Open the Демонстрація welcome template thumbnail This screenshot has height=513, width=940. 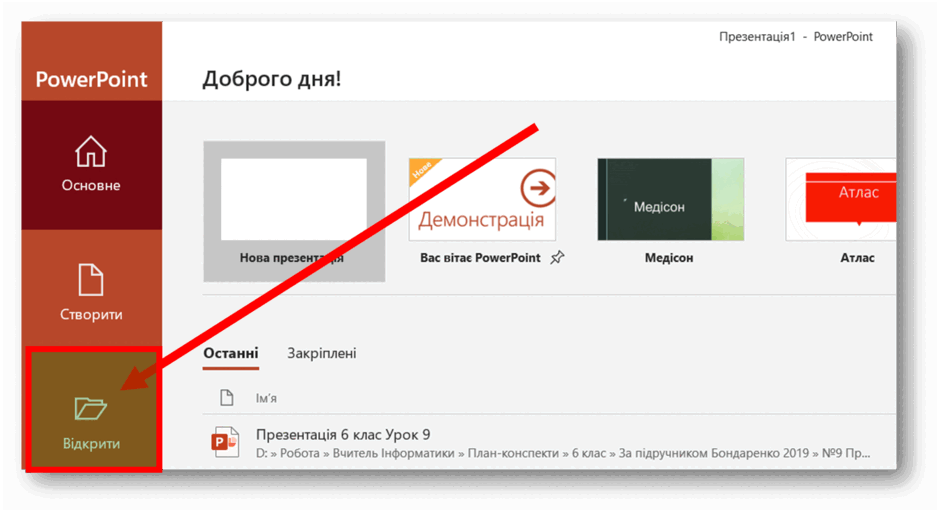(482, 200)
